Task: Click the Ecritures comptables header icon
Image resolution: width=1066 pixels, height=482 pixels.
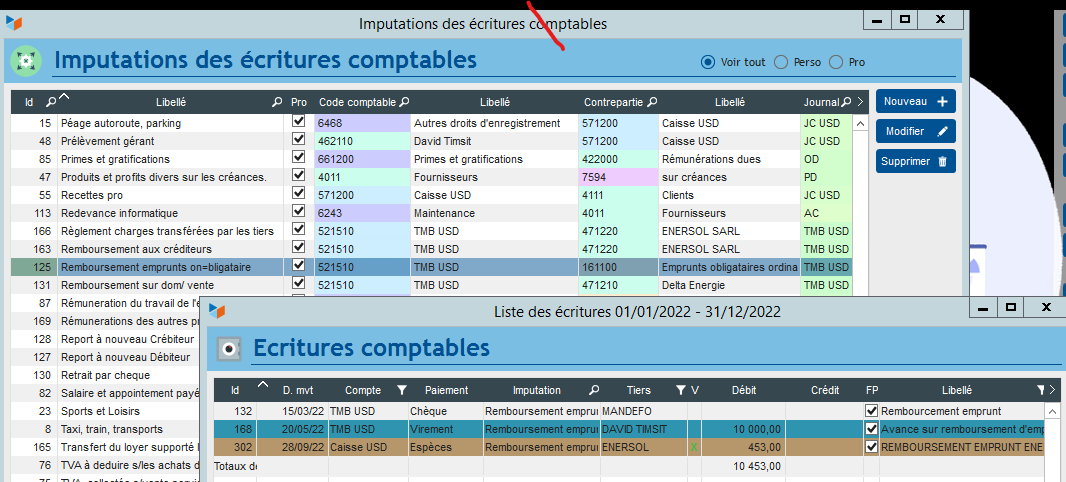Action: click(230, 347)
